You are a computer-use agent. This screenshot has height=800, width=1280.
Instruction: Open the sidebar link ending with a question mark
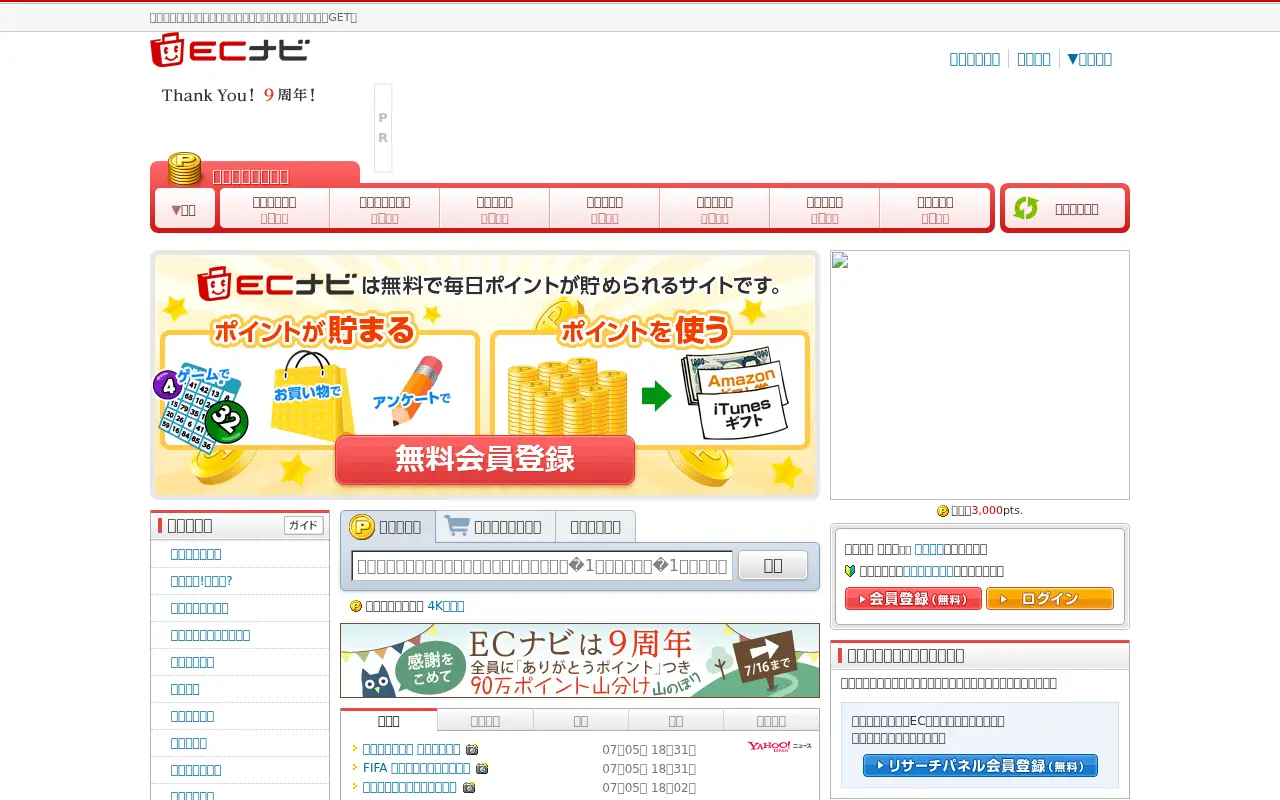201,581
